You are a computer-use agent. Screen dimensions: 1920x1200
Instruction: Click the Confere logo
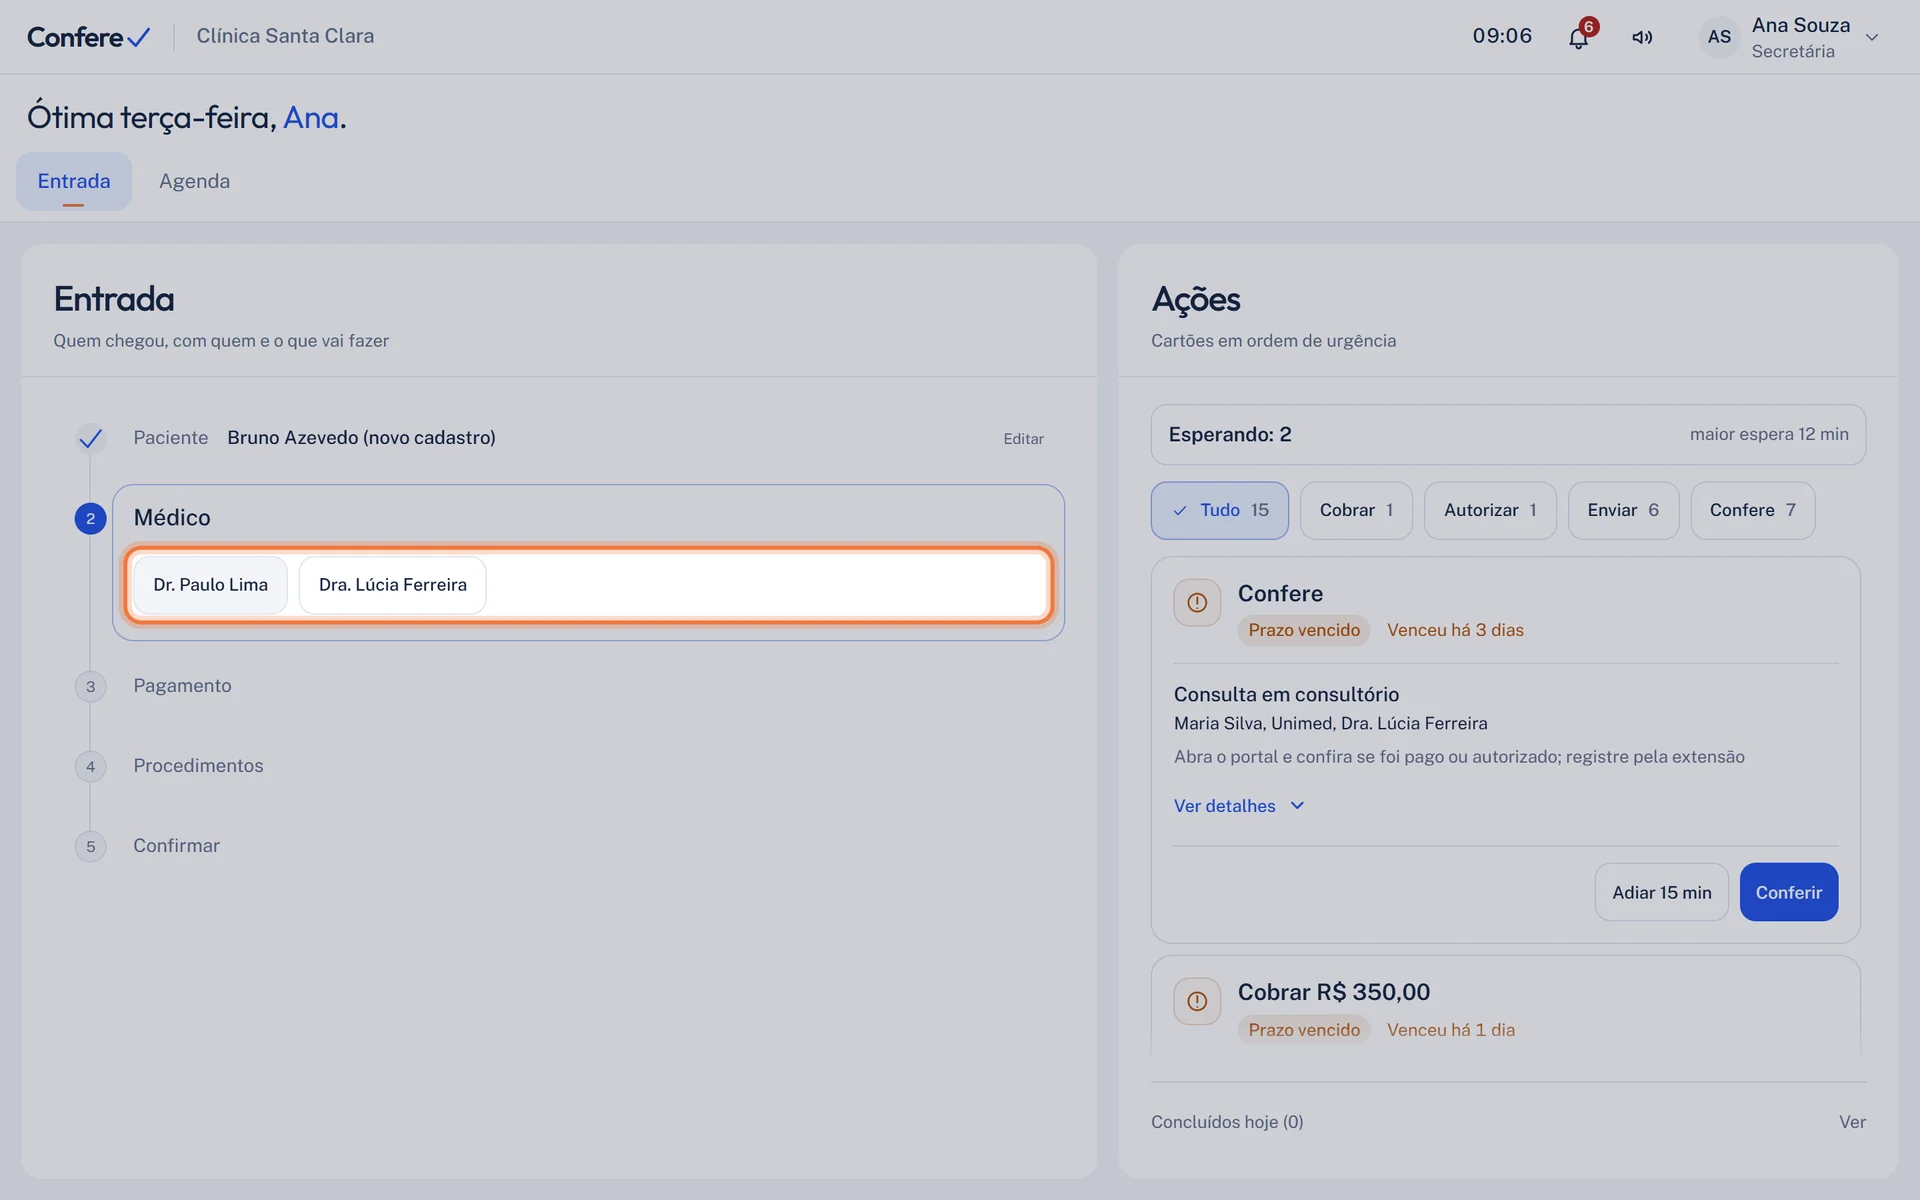[89, 37]
